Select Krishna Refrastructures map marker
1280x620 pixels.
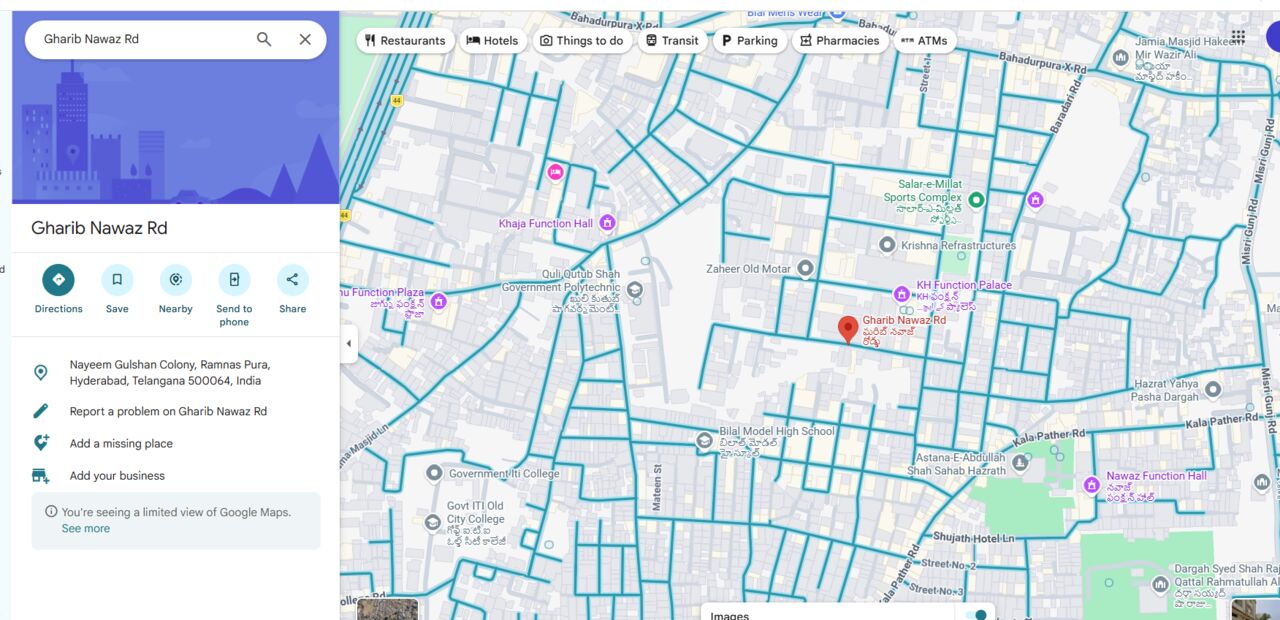[886, 245]
